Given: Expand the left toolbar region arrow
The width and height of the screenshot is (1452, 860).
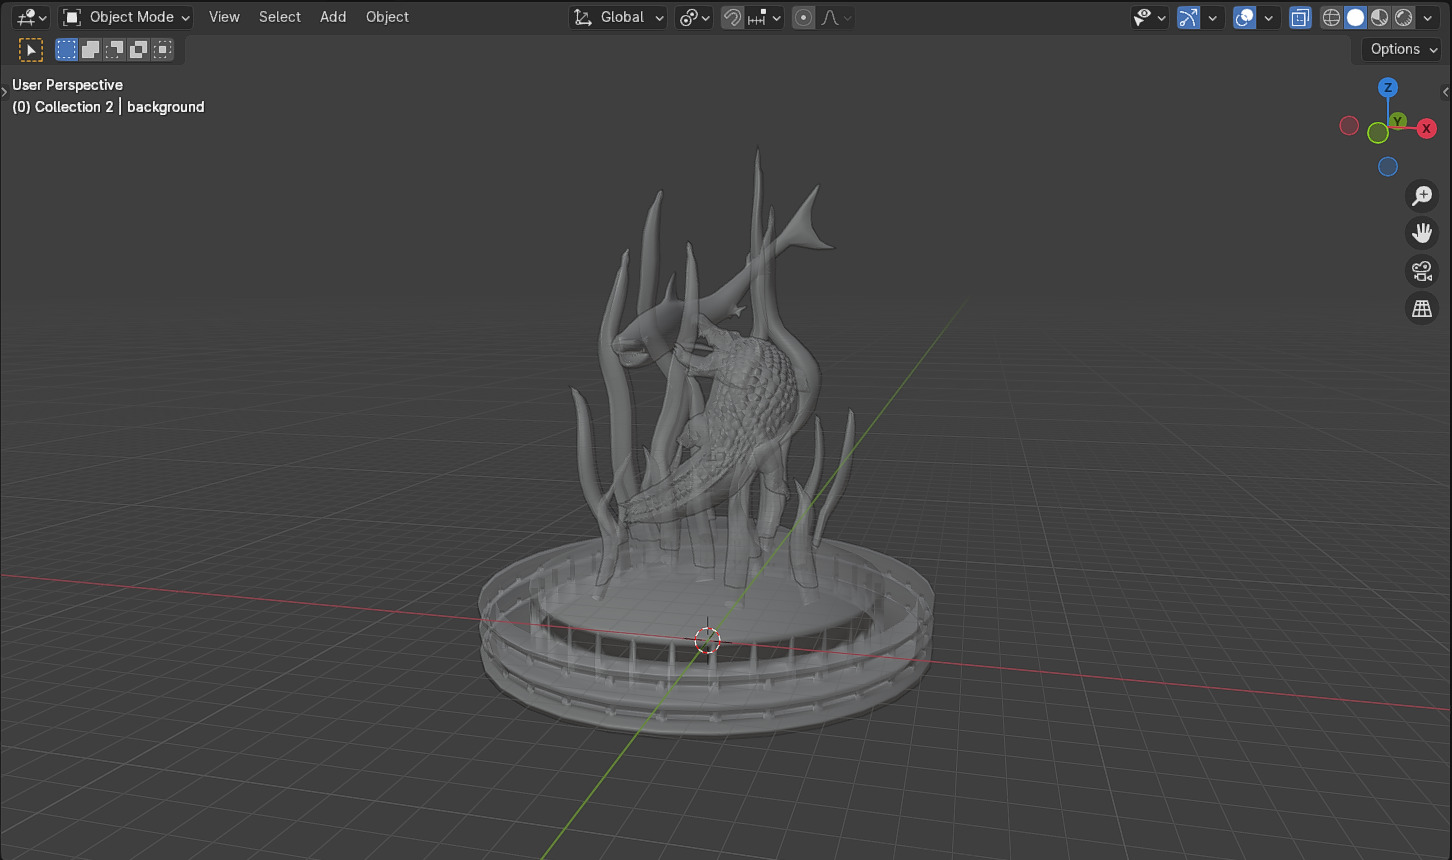Looking at the screenshot, I should point(4,92).
